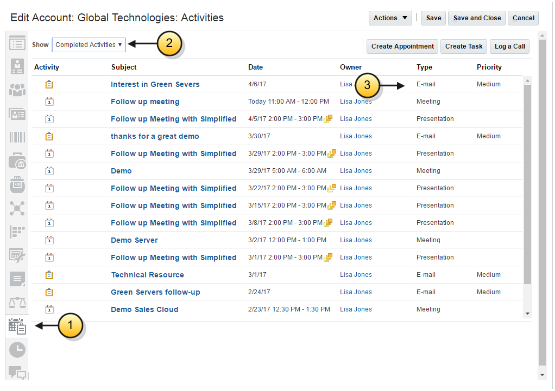Open the Profile sidebar icon with person badge
Image resolution: width=555 pixels, height=391 pixels.
coord(17,66)
